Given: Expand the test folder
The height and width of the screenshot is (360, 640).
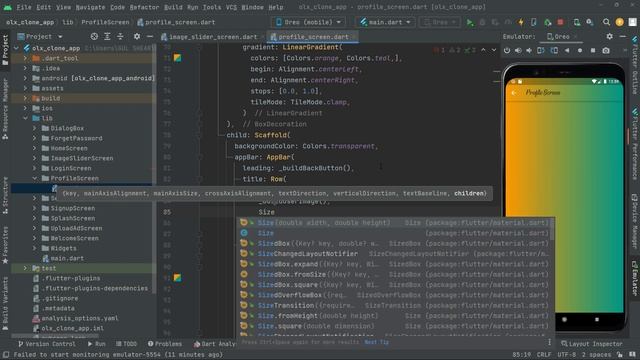Looking at the screenshot, I should (x=26, y=268).
